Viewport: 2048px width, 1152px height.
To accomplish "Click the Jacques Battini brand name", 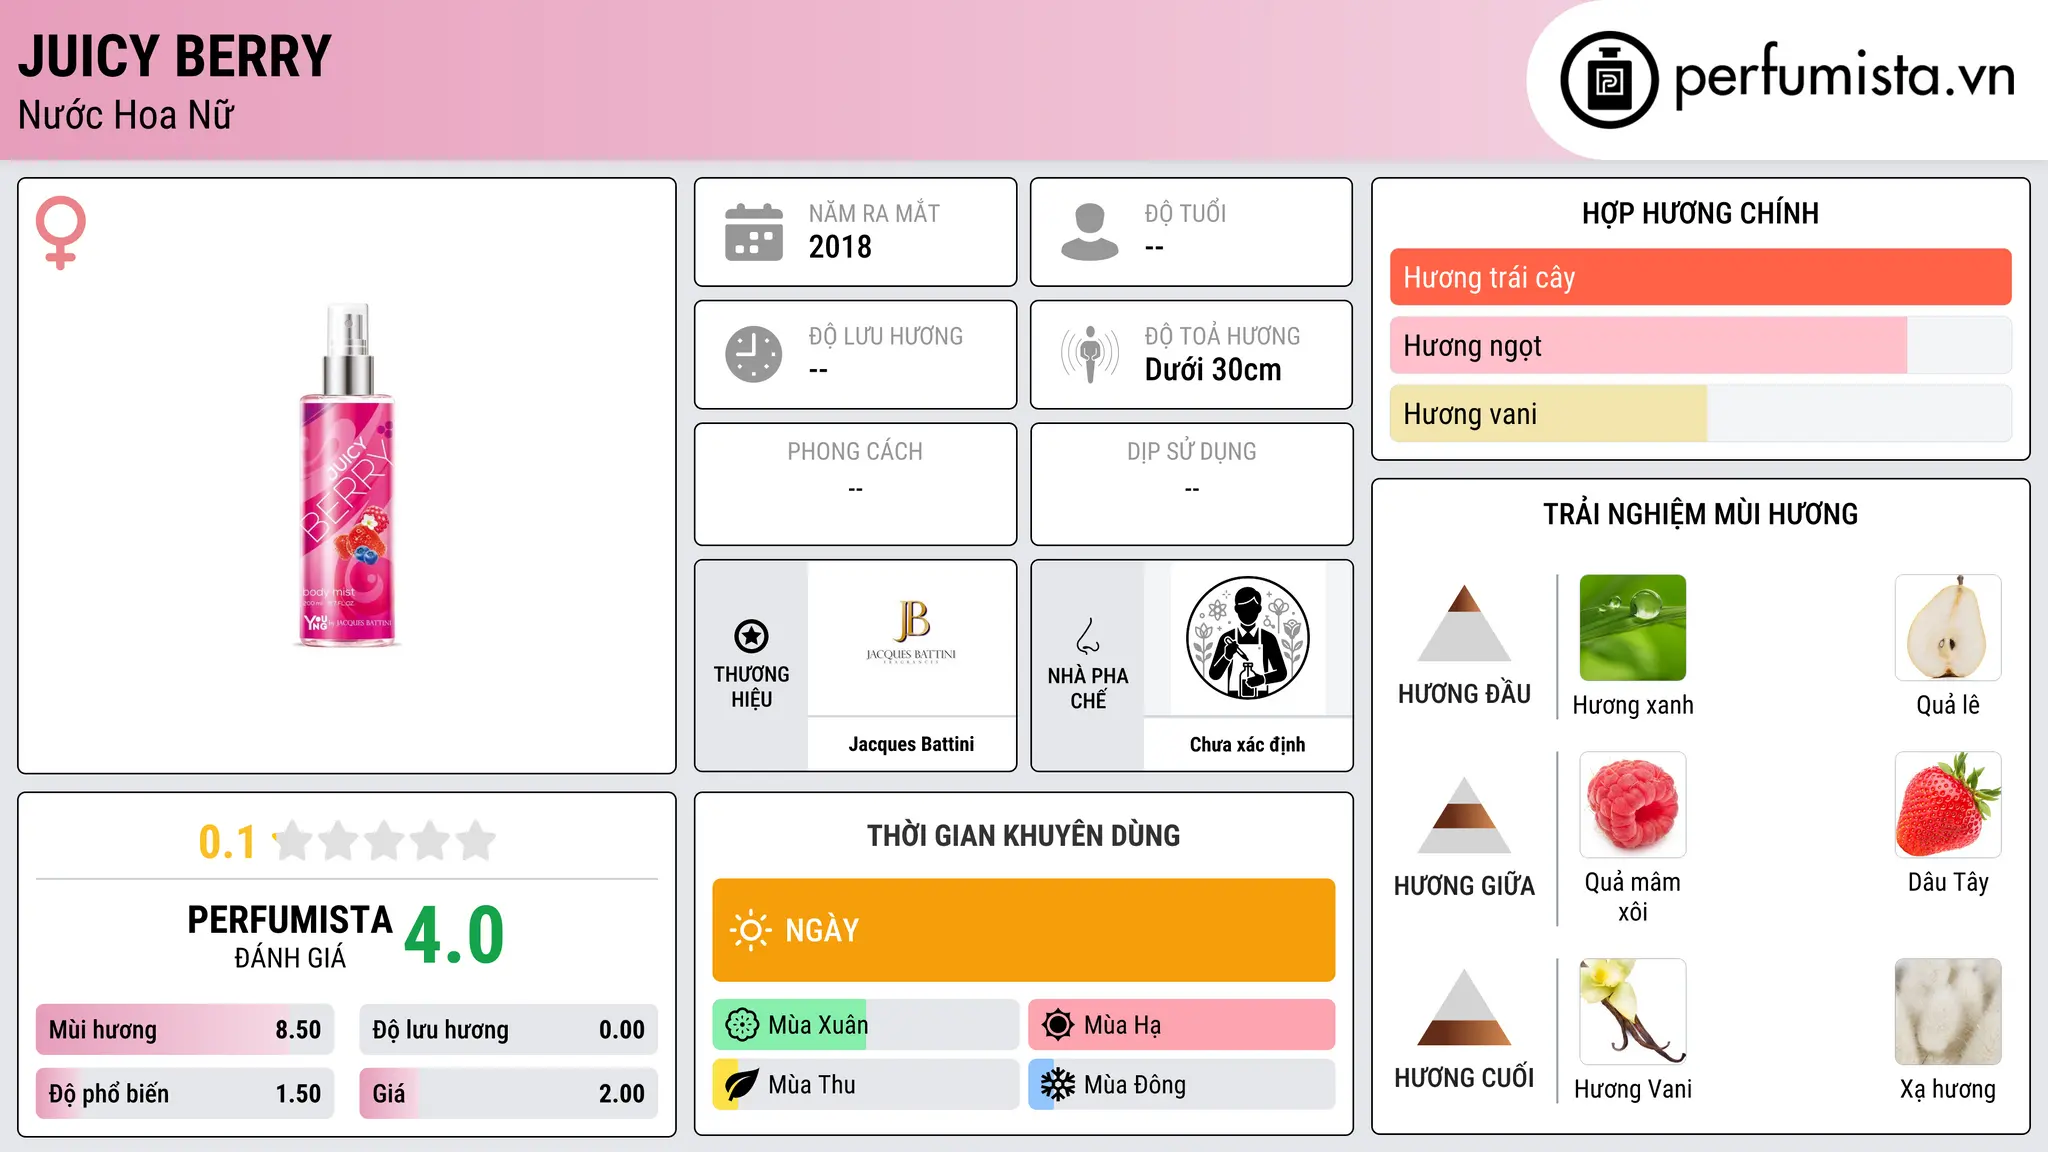I will point(911,744).
